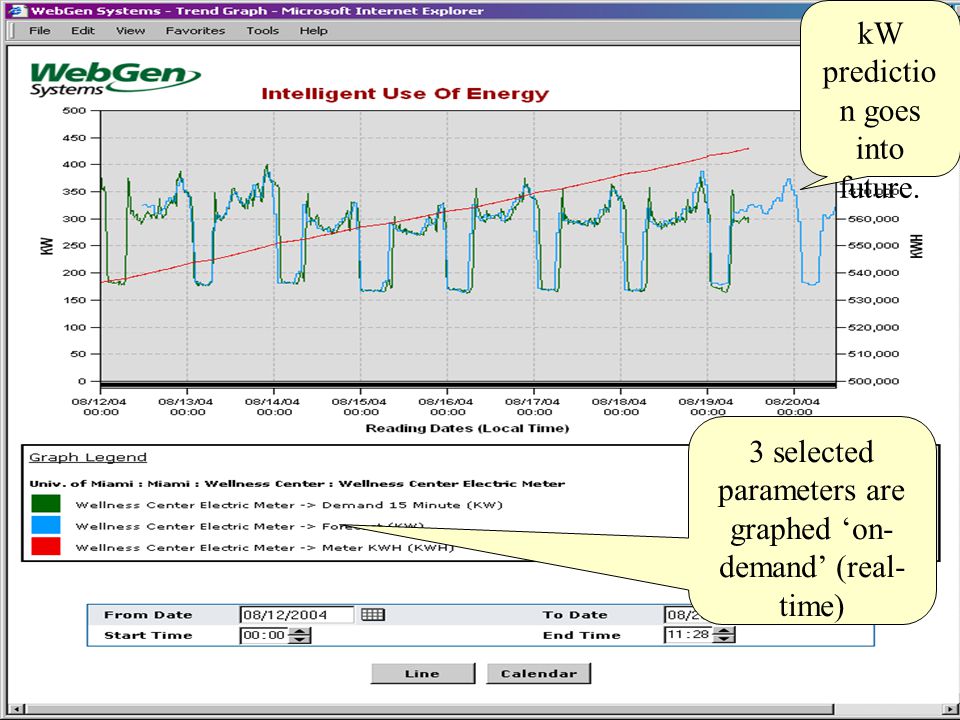The image size is (960, 720).
Task: Click the From Date input field
Action: coord(297,615)
